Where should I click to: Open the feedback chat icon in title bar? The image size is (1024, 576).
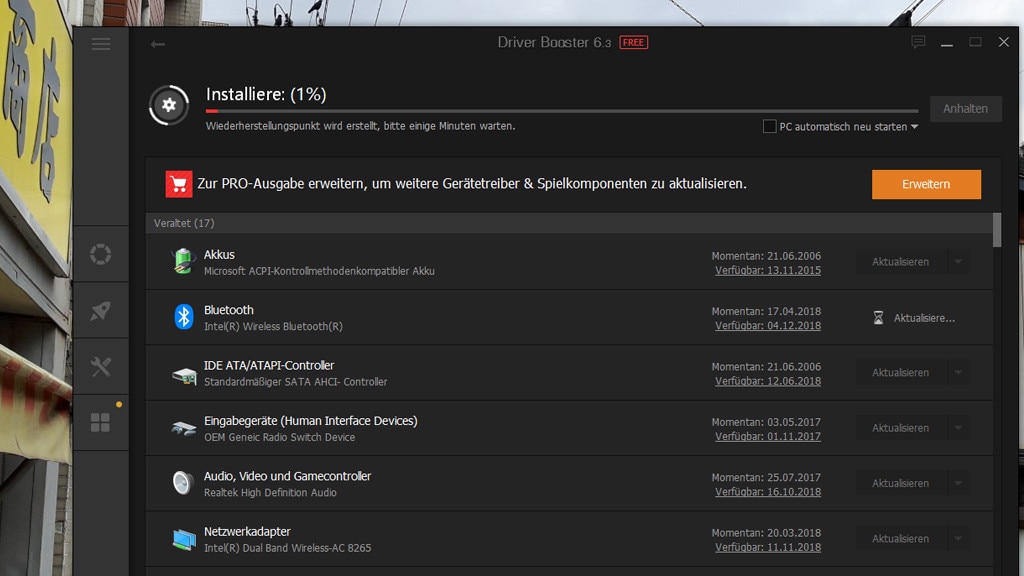pos(918,42)
